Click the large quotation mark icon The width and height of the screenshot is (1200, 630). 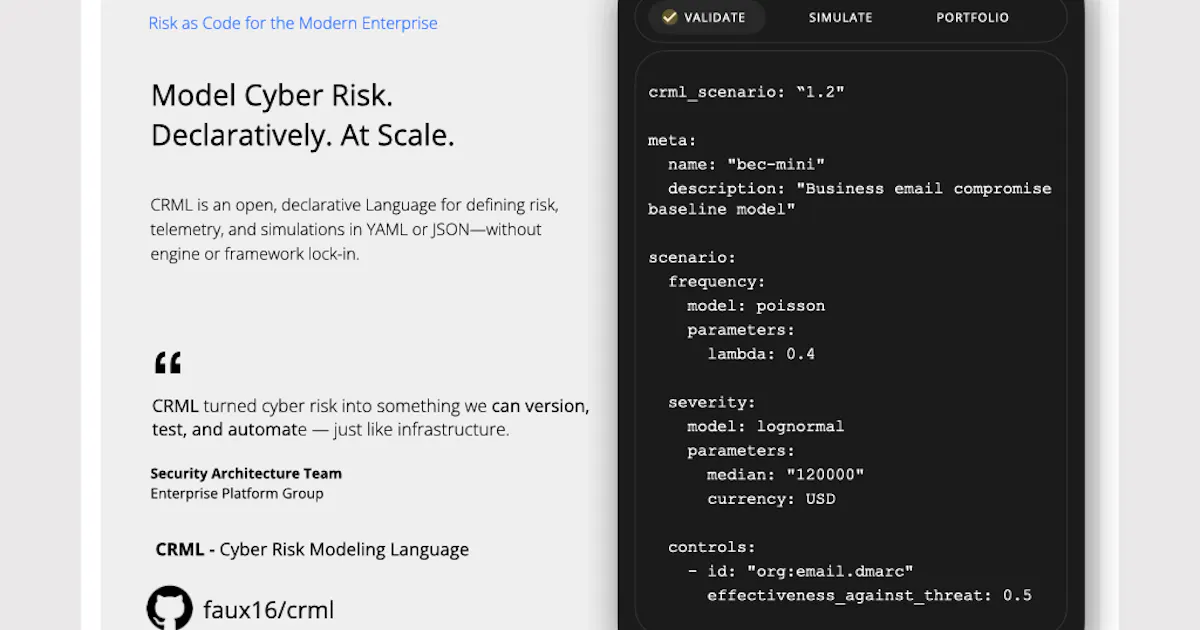coord(168,363)
